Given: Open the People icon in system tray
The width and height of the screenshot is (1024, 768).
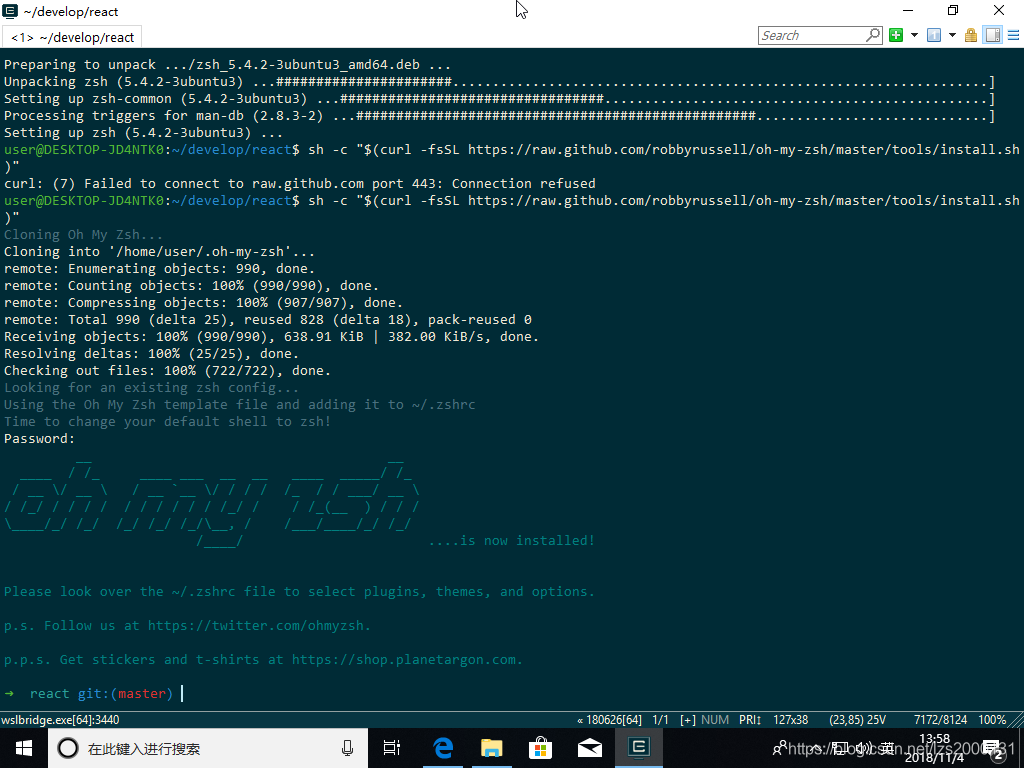Looking at the screenshot, I should pyautogui.click(x=780, y=748).
